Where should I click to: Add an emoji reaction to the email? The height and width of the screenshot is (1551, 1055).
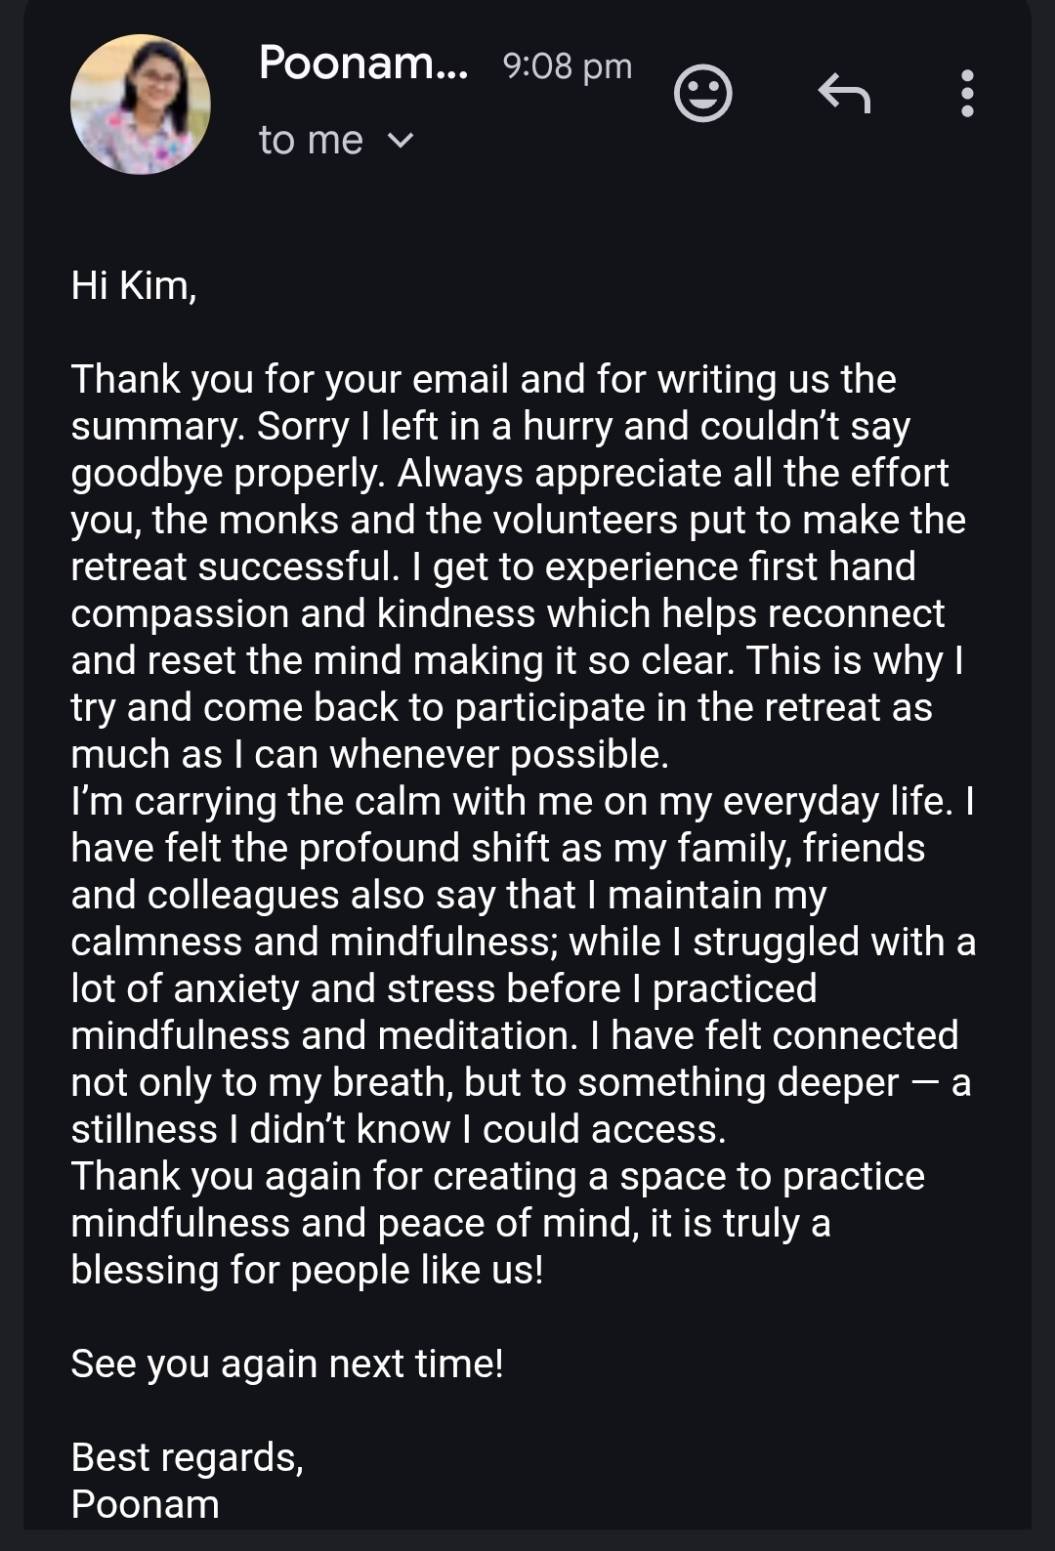[703, 94]
